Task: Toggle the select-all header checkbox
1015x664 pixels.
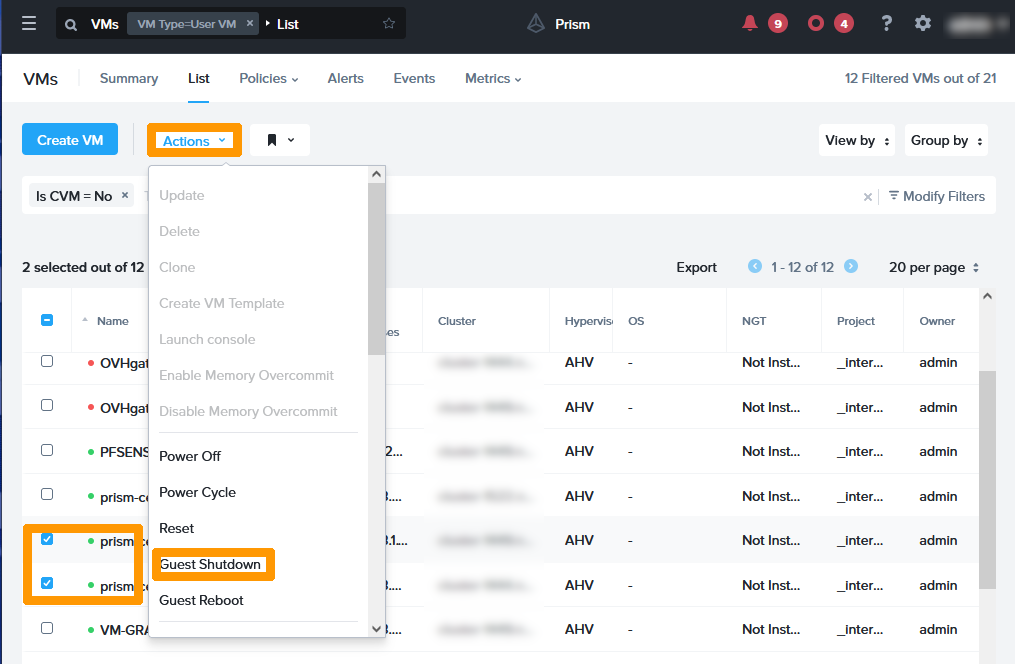Action: 47,321
